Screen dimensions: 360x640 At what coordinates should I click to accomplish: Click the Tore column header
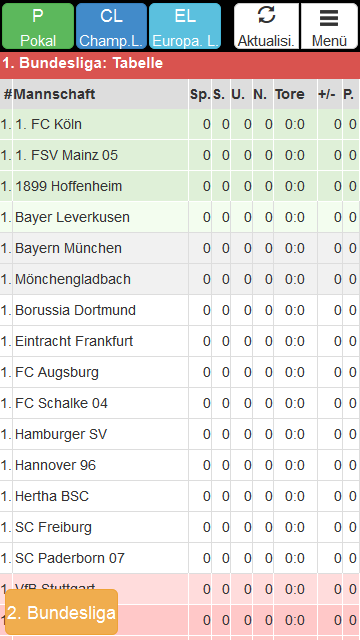pos(289,94)
